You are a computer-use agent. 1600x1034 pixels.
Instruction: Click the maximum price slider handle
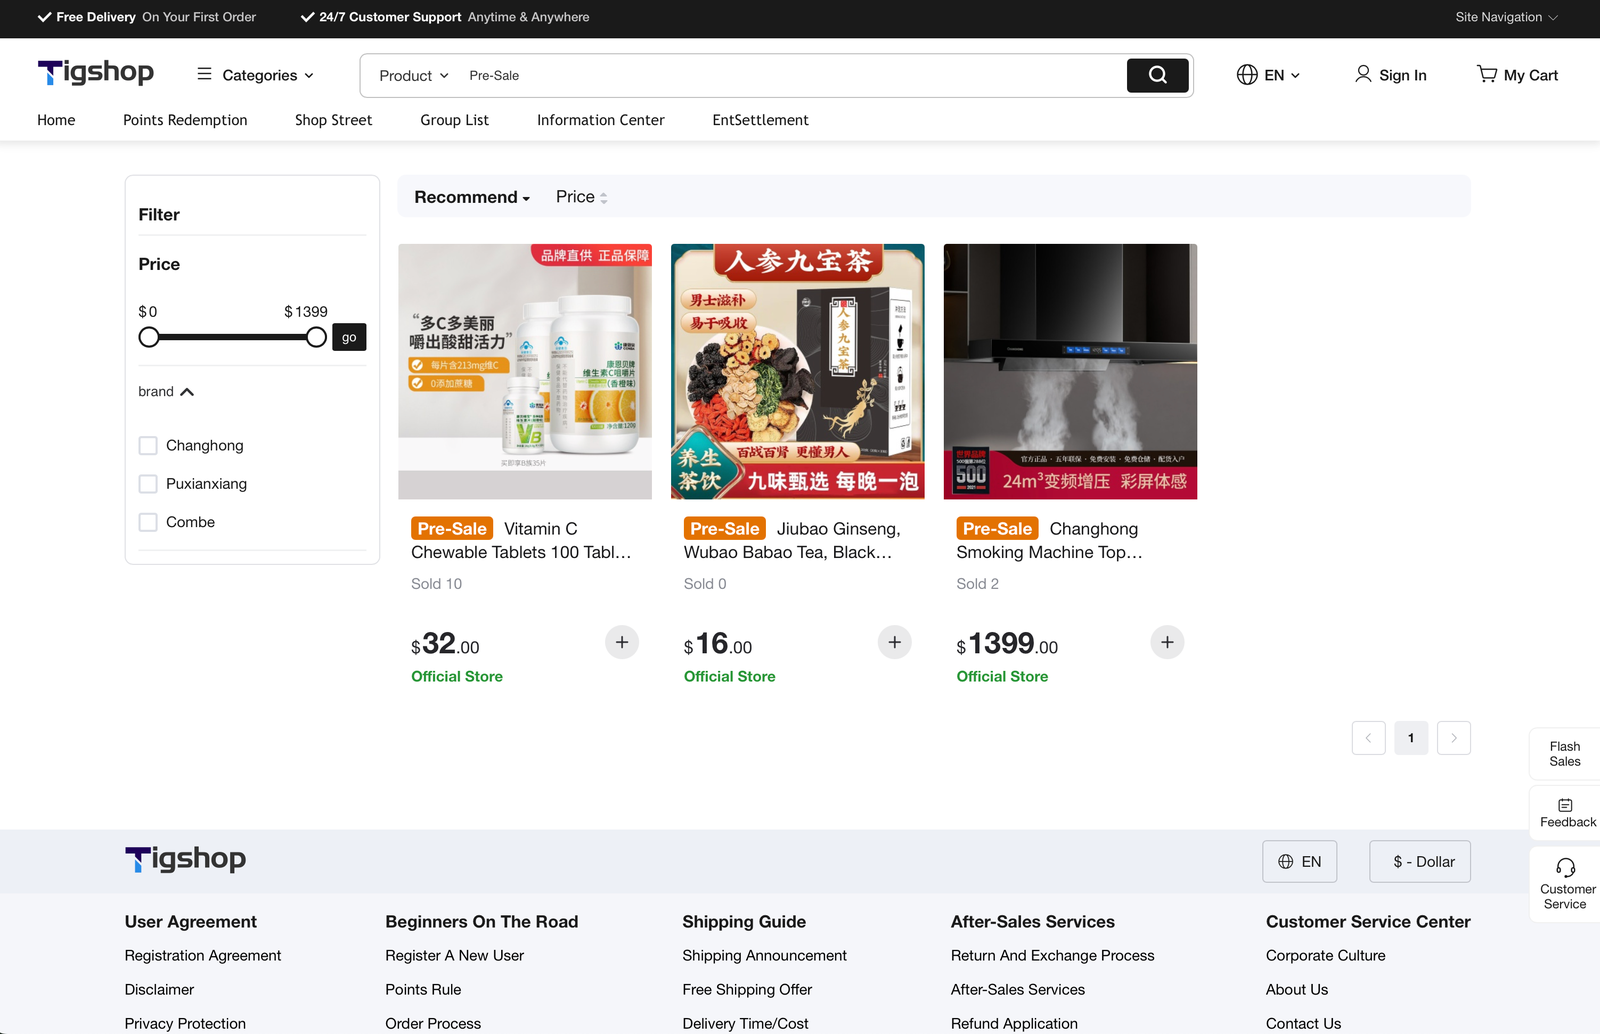[316, 338]
